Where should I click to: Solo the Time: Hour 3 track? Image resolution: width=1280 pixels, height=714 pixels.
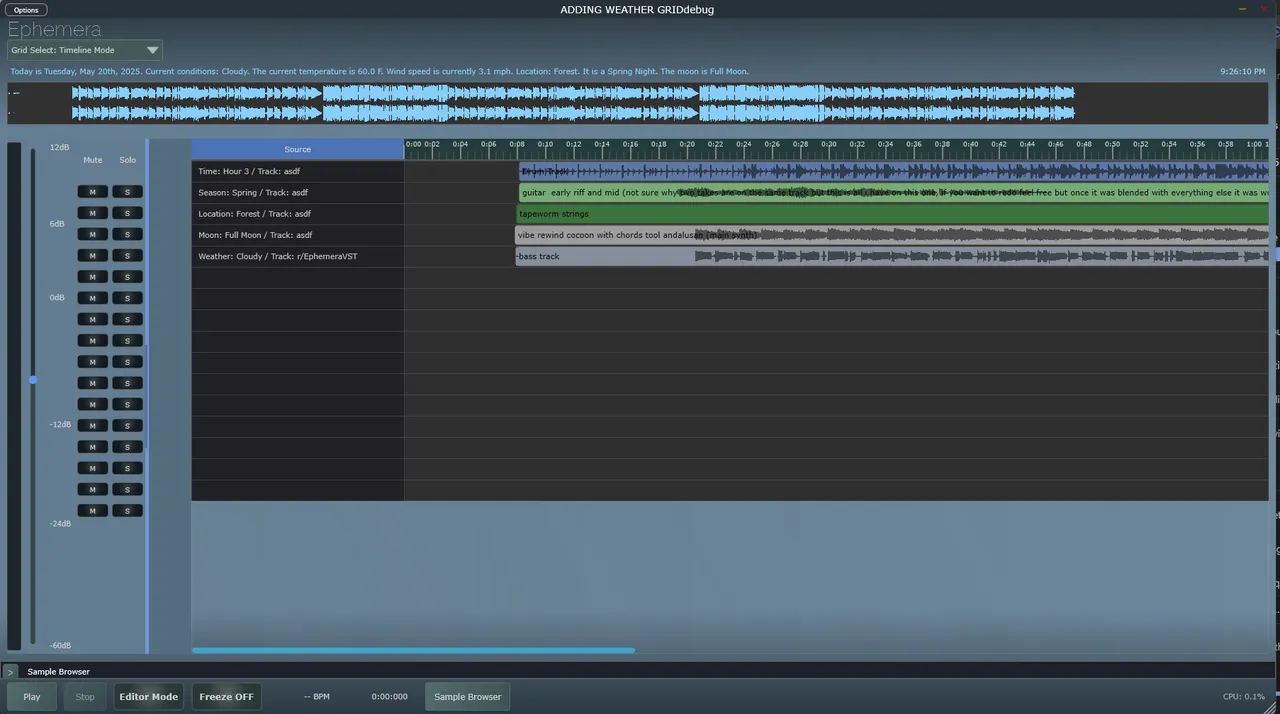[x=127, y=191]
